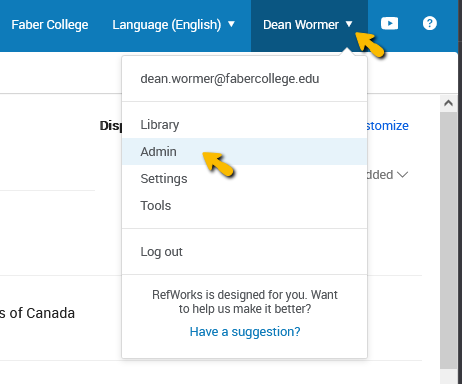Open the Dean Wormer user menu
The width and height of the screenshot is (462, 384).
tap(309, 25)
